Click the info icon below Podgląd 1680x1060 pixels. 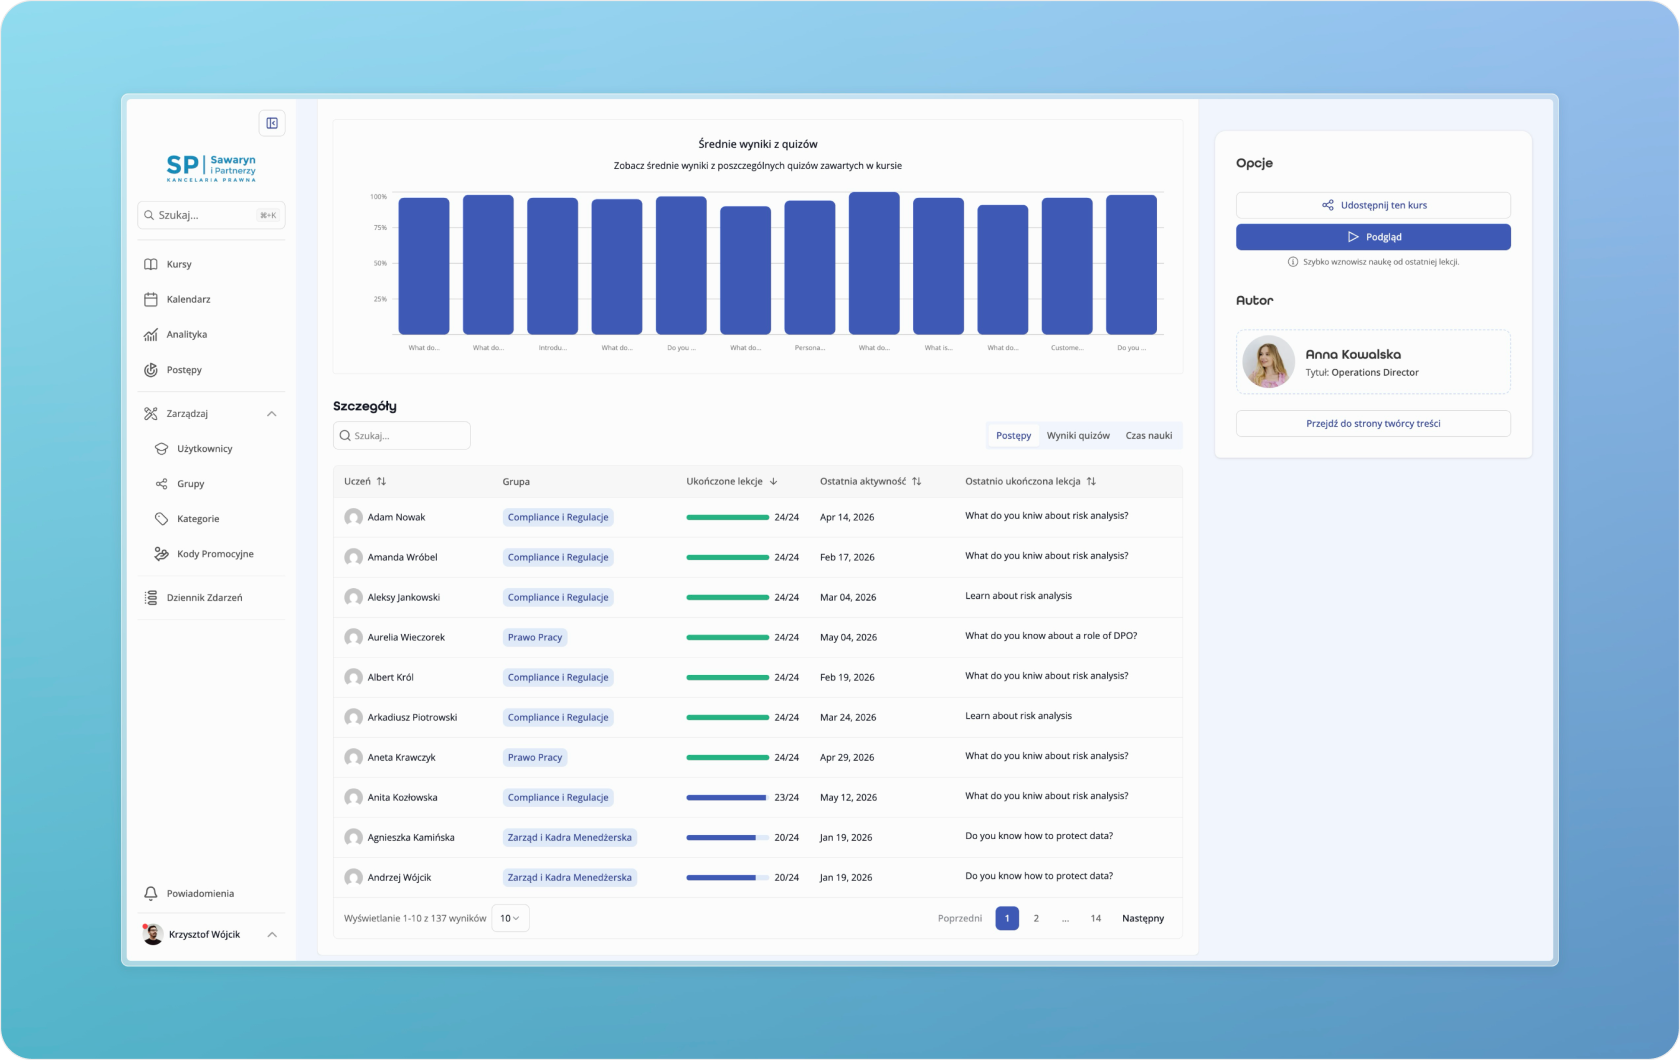pyautogui.click(x=1293, y=262)
